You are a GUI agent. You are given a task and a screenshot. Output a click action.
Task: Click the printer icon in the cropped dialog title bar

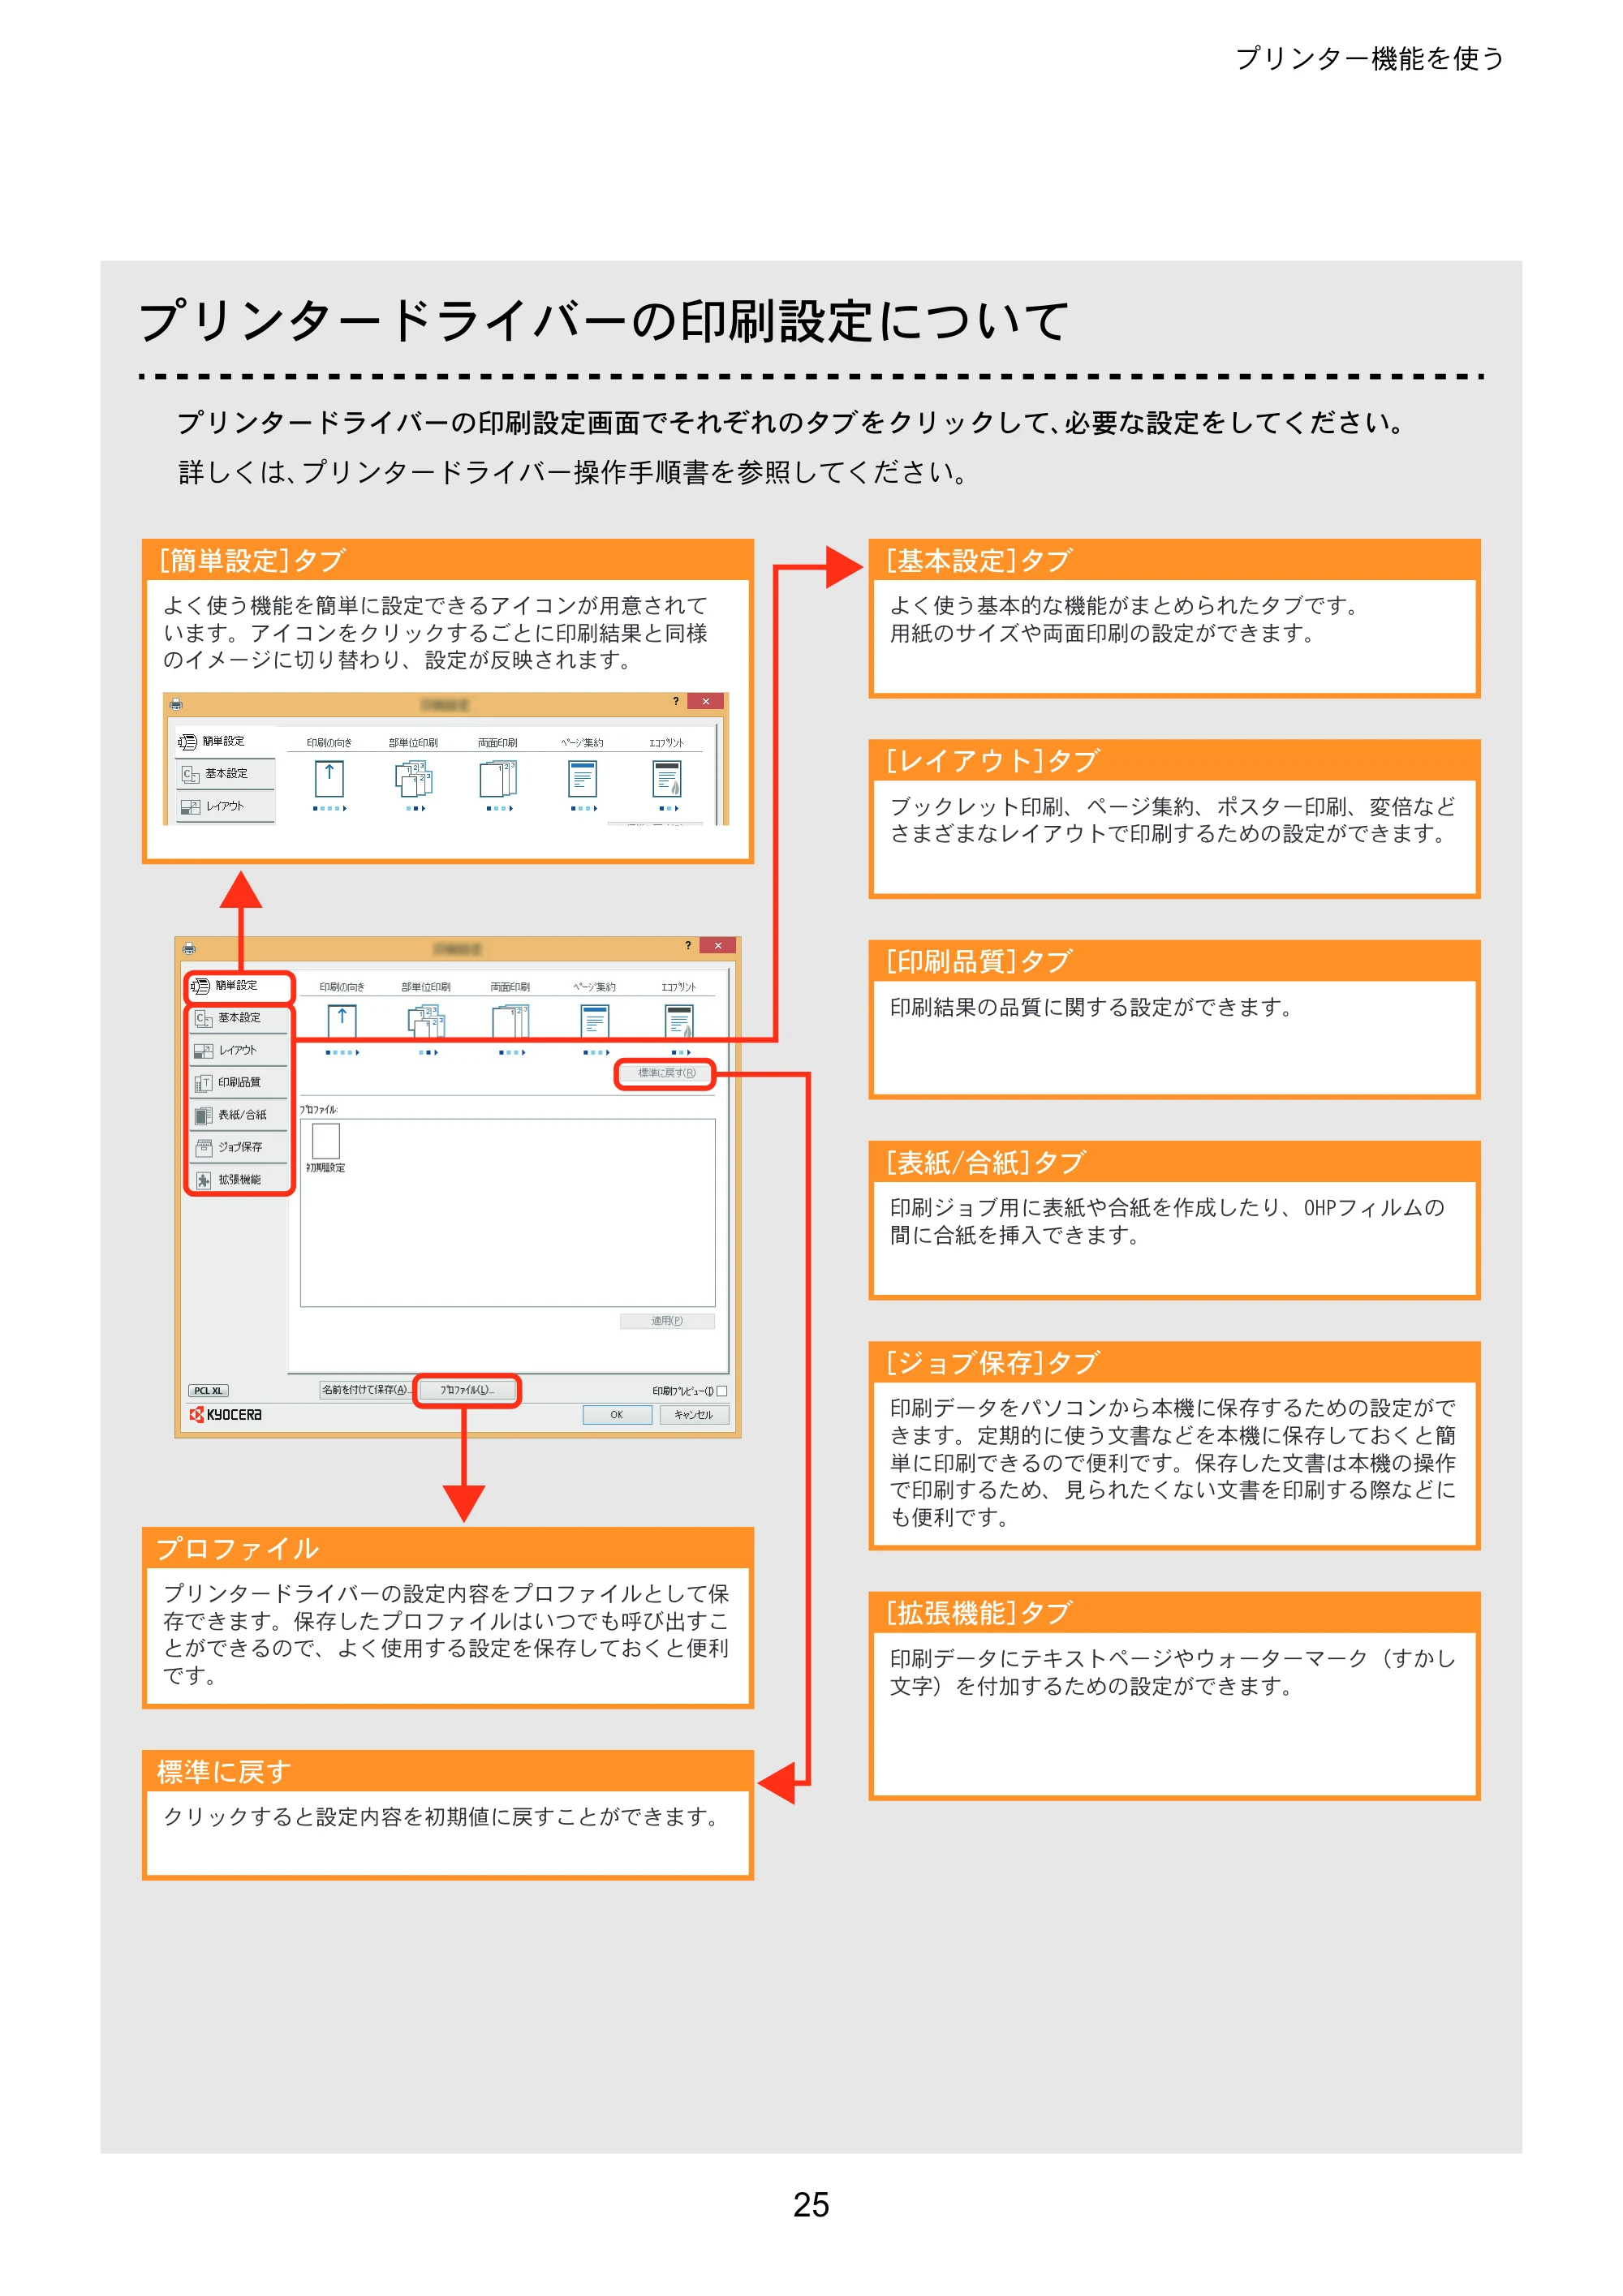[x=176, y=703]
